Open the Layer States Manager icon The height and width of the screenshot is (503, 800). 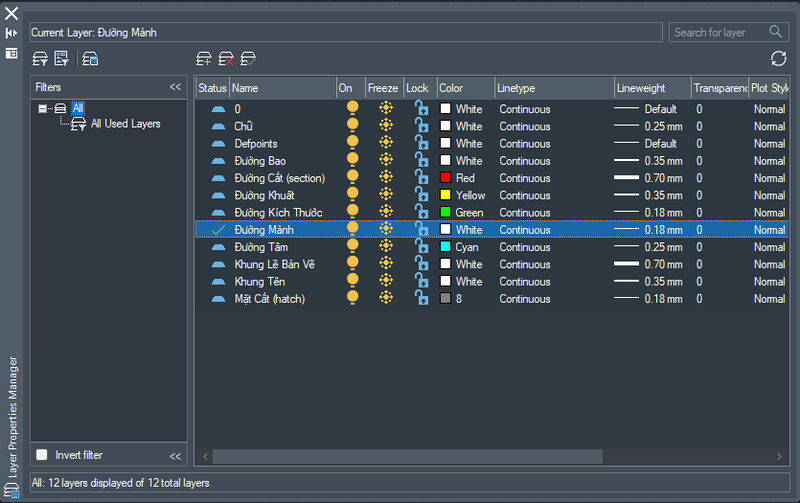(90, 59)
